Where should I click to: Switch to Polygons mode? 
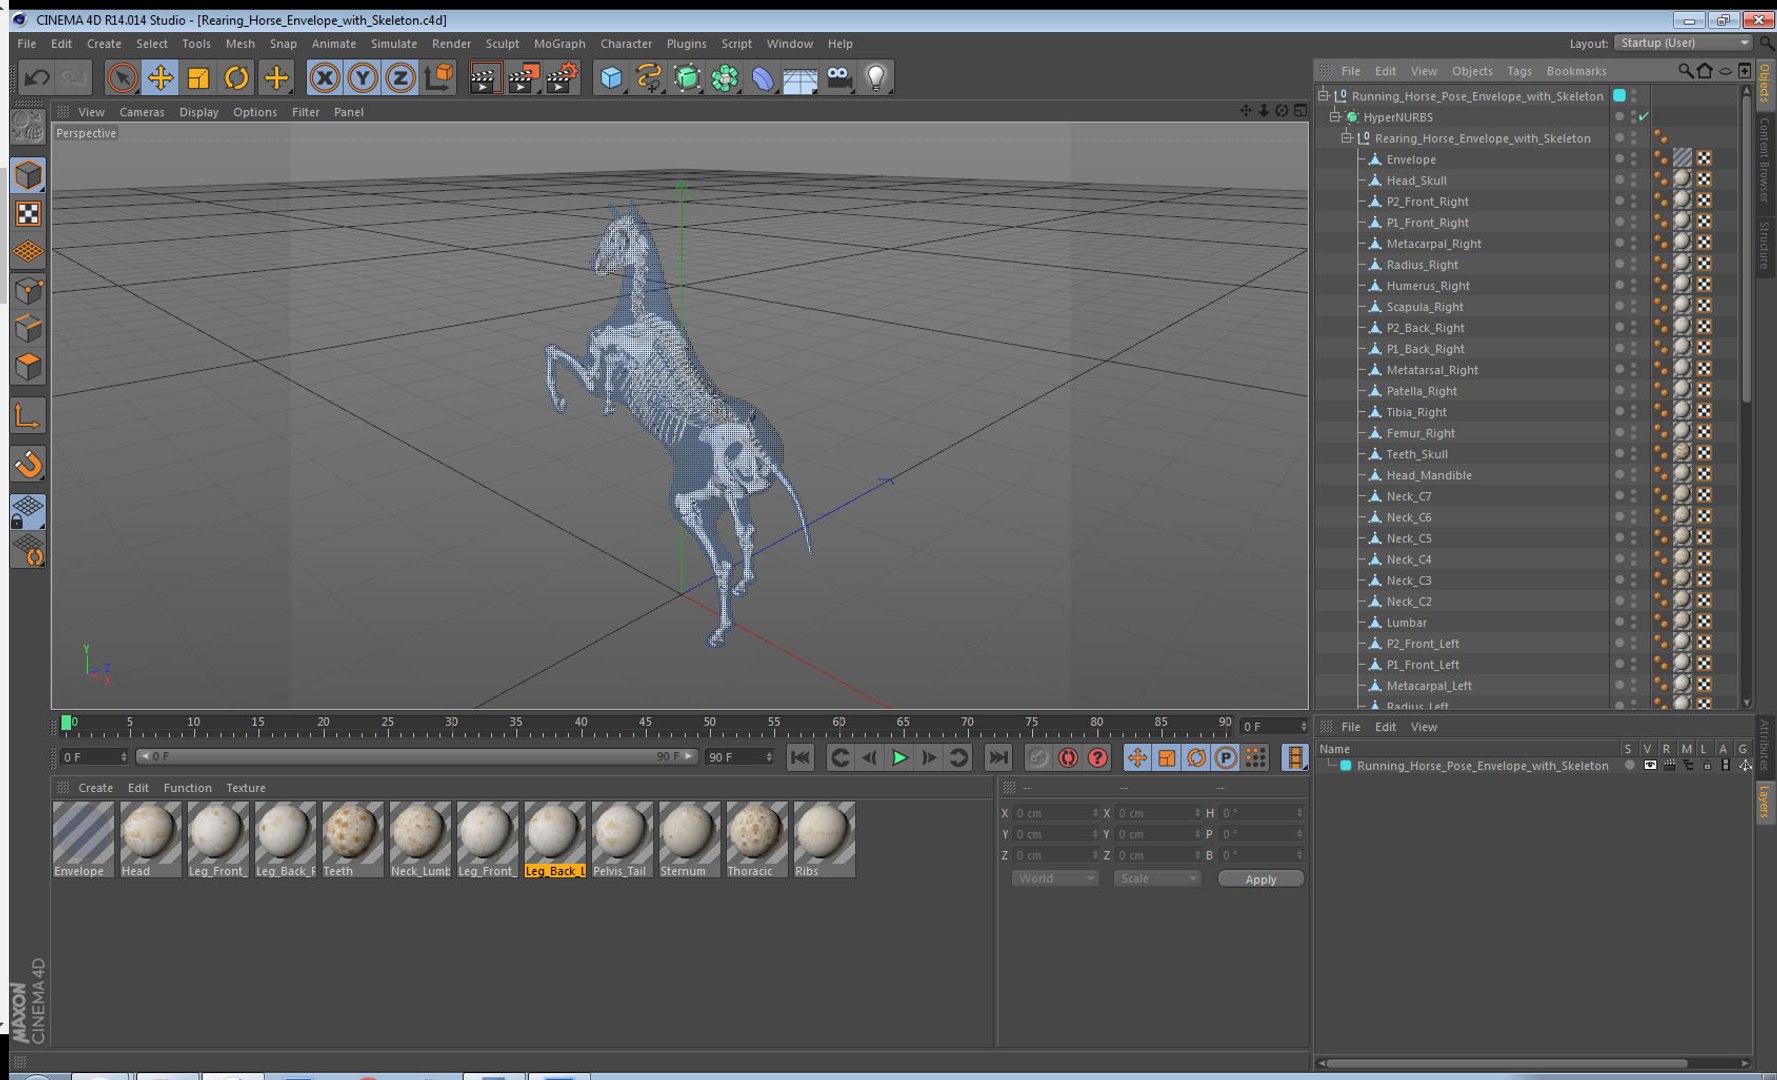(x=28, y=366)
